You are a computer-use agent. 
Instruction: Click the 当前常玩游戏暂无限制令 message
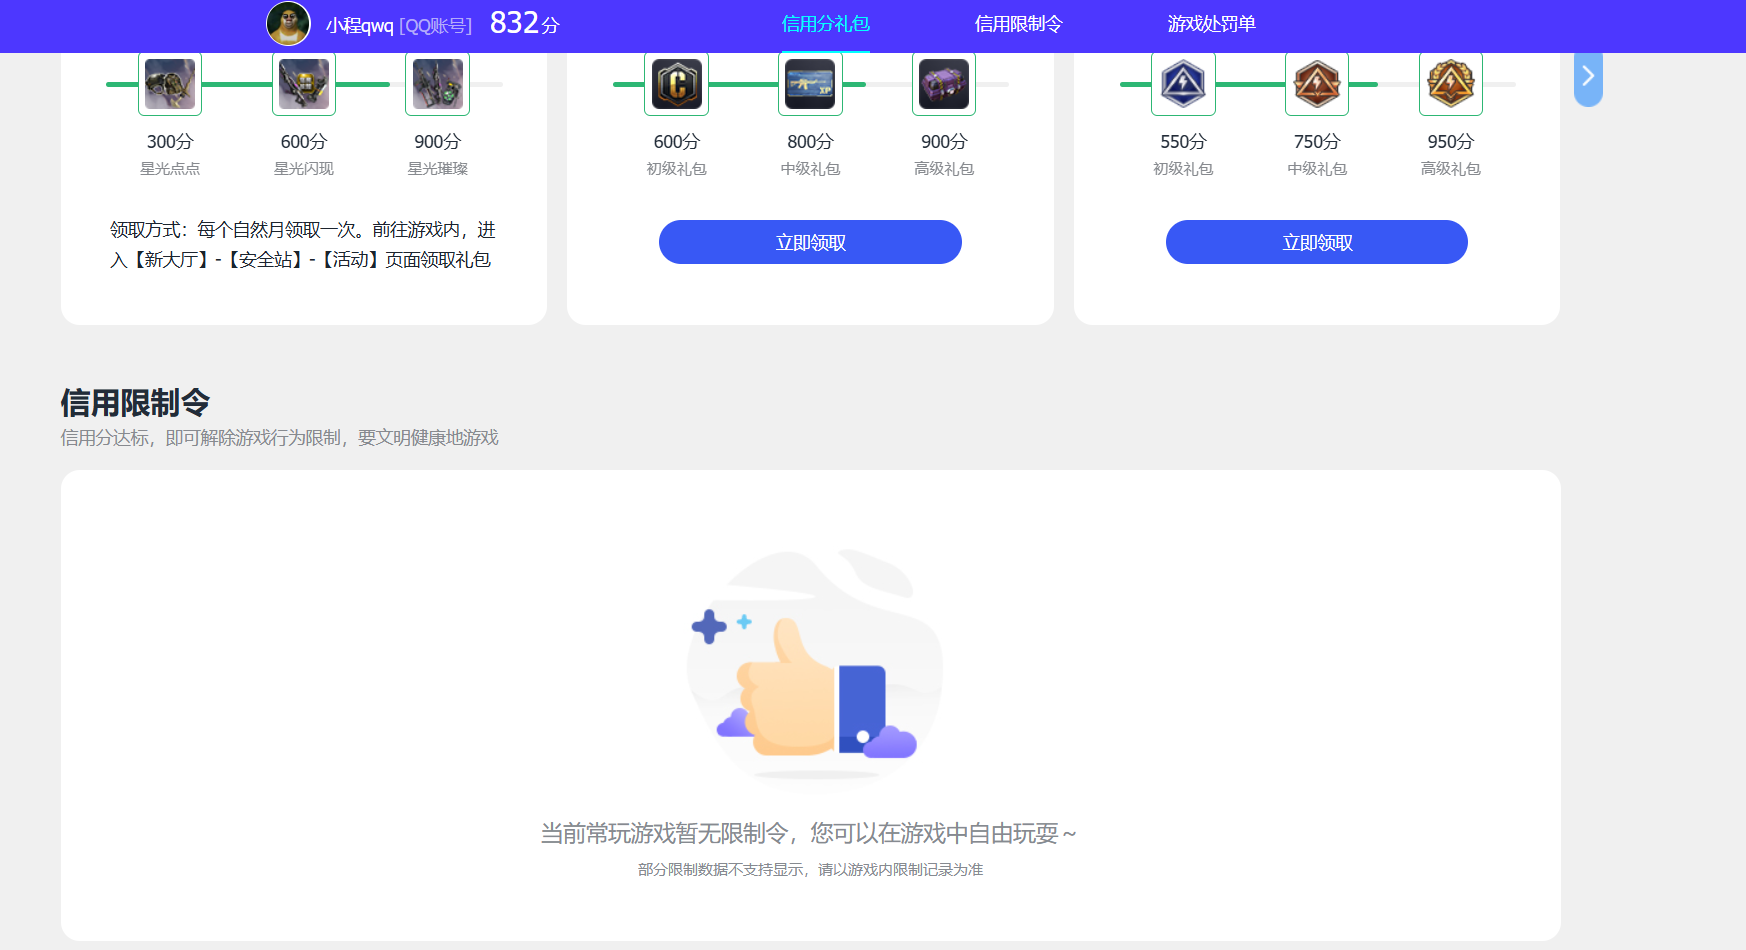point(809,833)
